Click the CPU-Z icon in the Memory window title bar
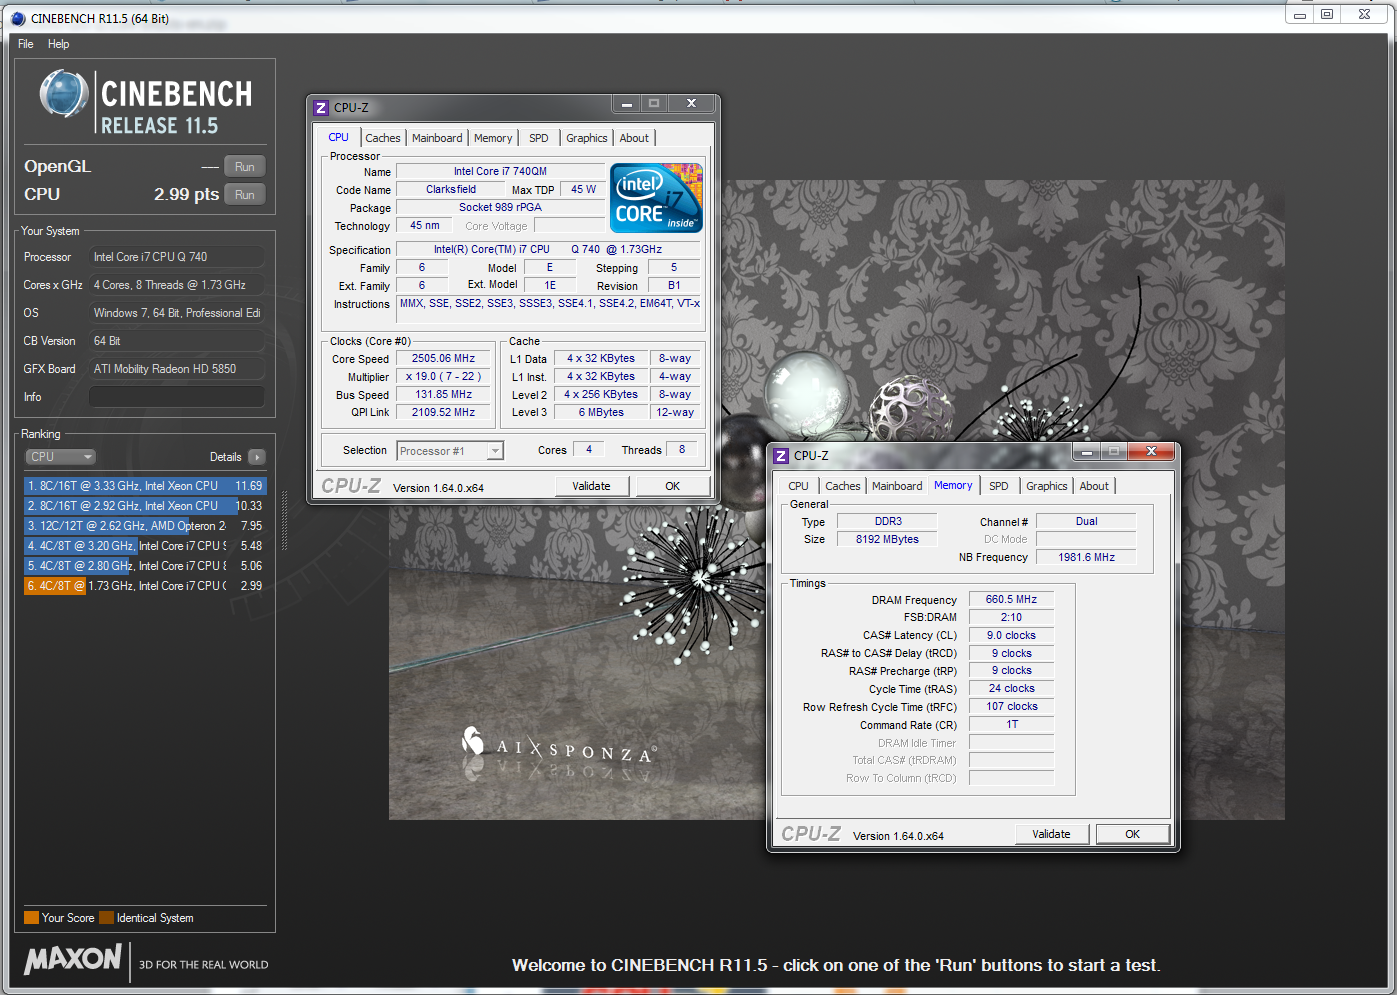1397x995 pixels. coord(781,455)
